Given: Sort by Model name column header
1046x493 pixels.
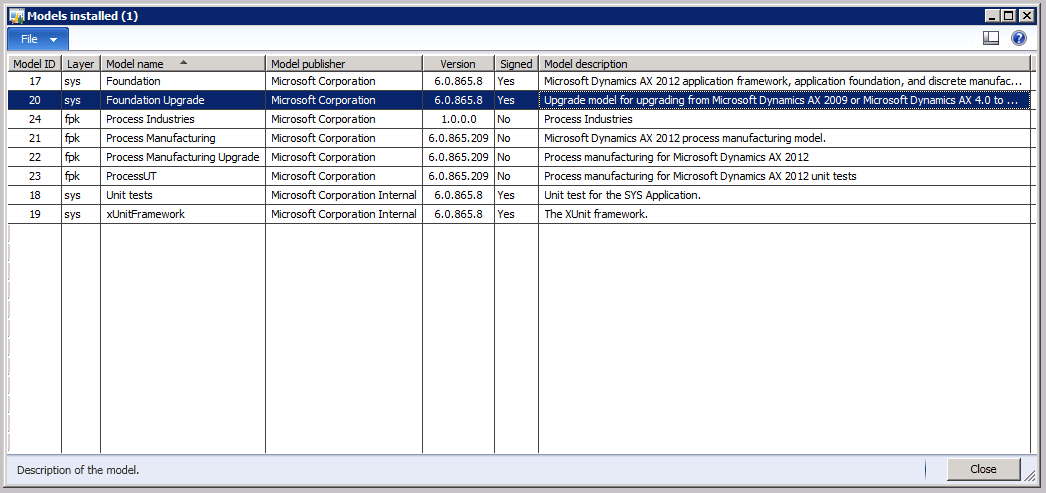Looking at the screenshot, I should click(x=183, y=64).
